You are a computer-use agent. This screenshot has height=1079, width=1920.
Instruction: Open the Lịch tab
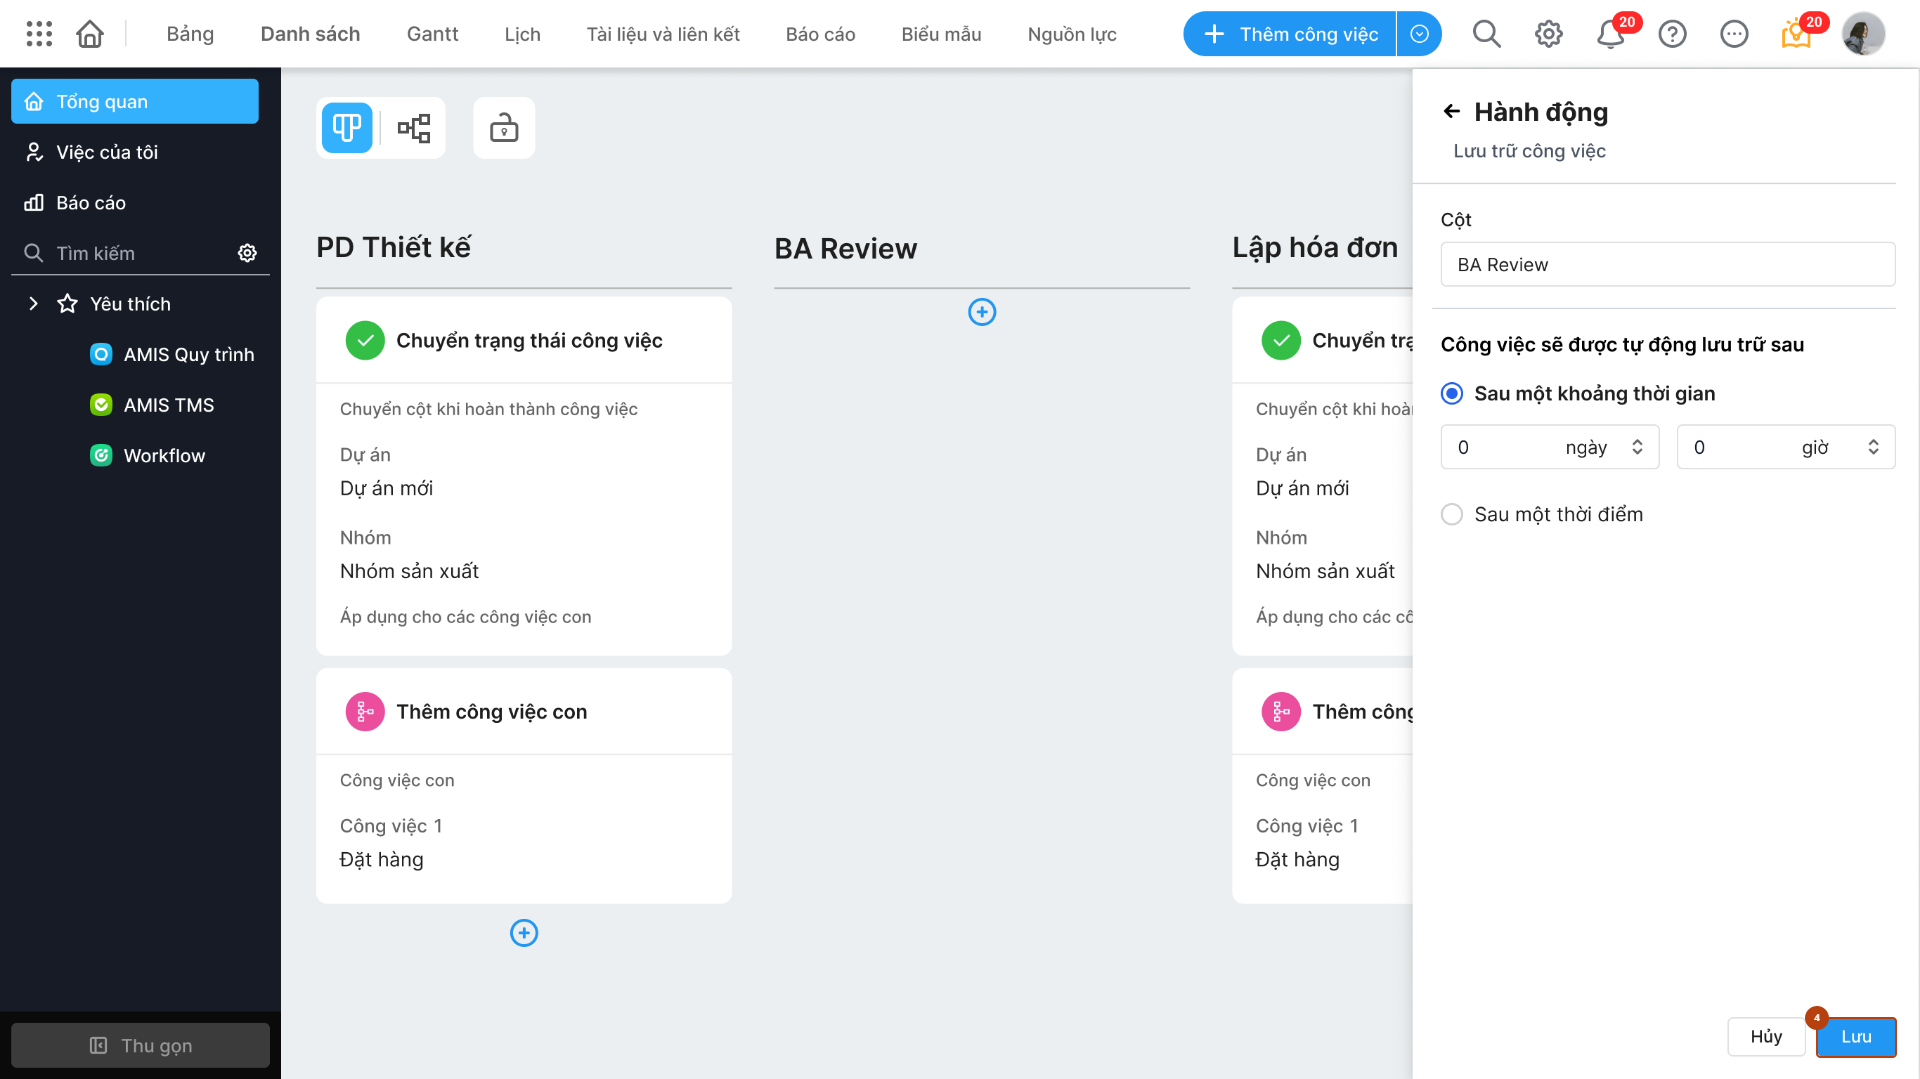coord(522,34)
